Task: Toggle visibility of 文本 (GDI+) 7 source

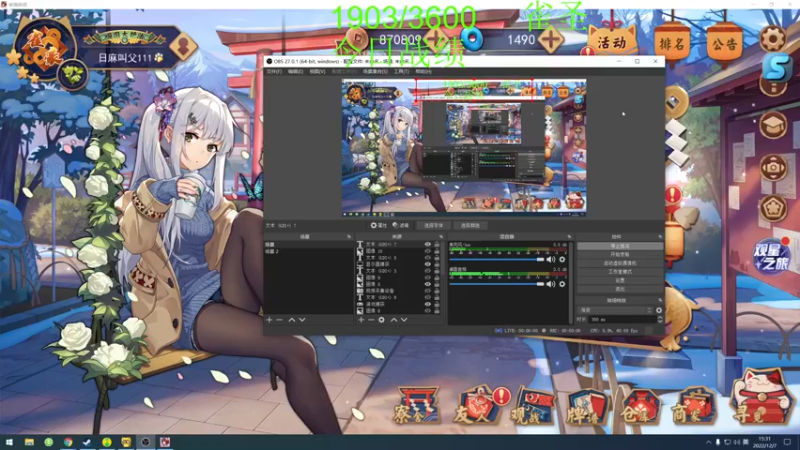Action: pyautogui.click(x=428, y=244)
